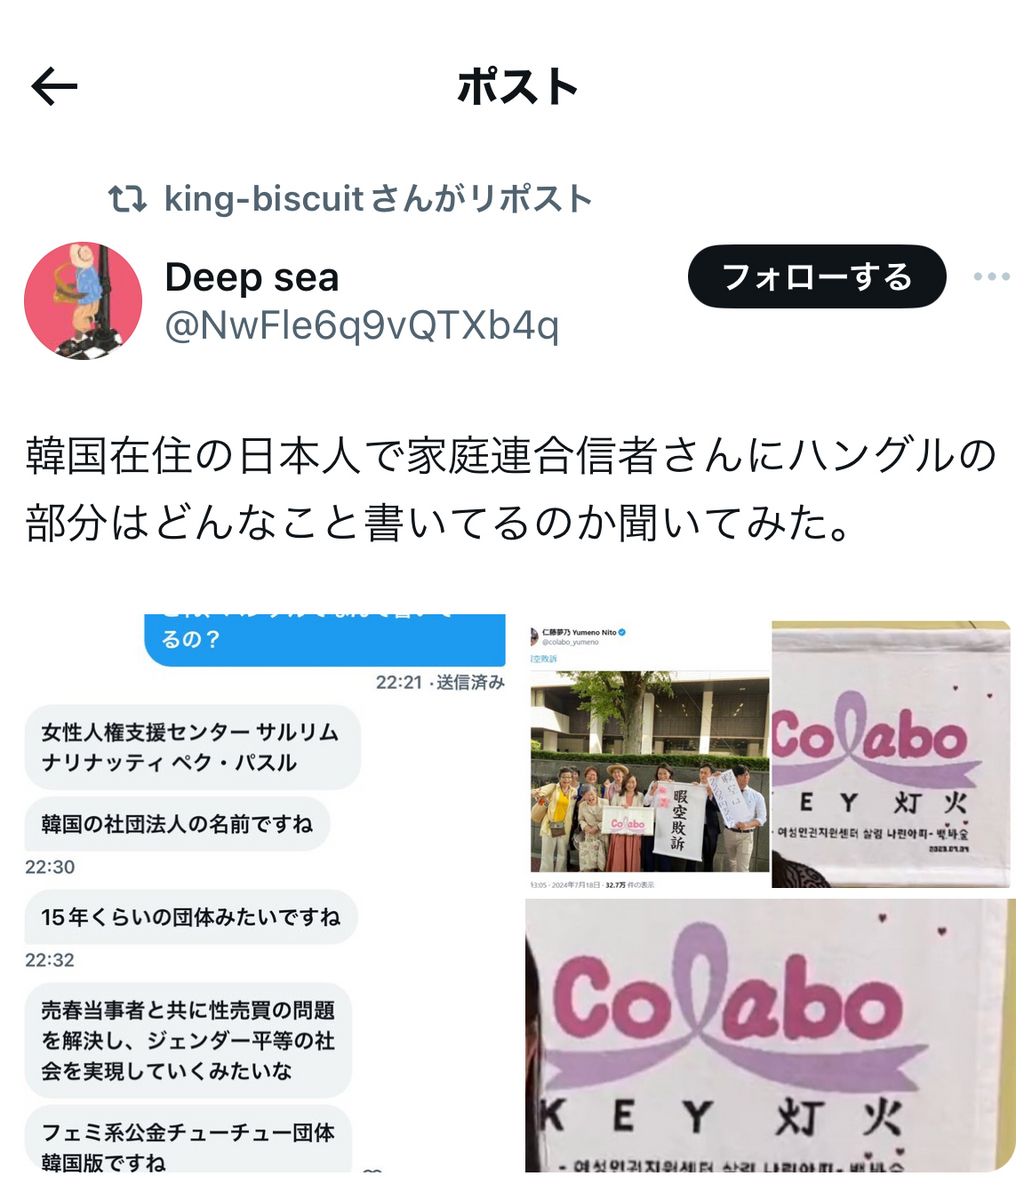Screen dimensions: 1016x1200
Task: Tap the 韓国の社団法人の名前ですね message
Action: (x=177, y=824)
